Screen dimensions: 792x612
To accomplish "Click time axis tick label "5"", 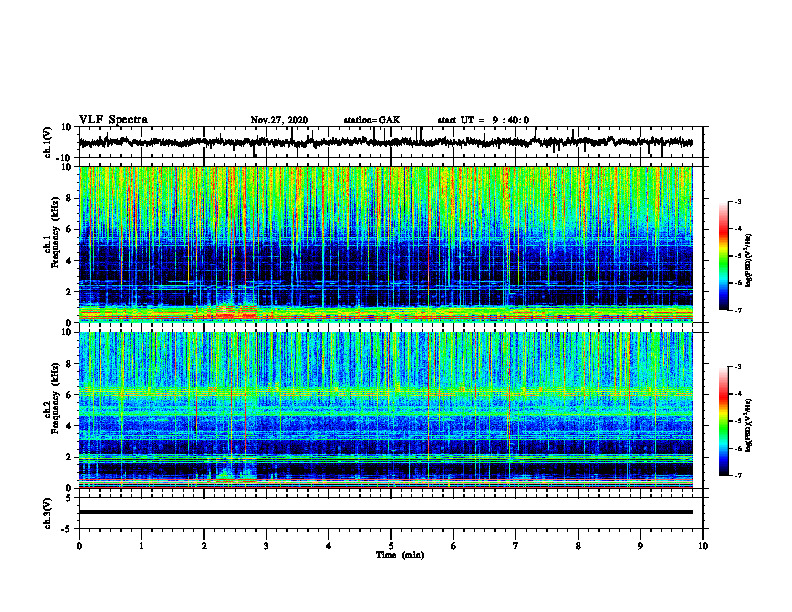I will (391, 546).
